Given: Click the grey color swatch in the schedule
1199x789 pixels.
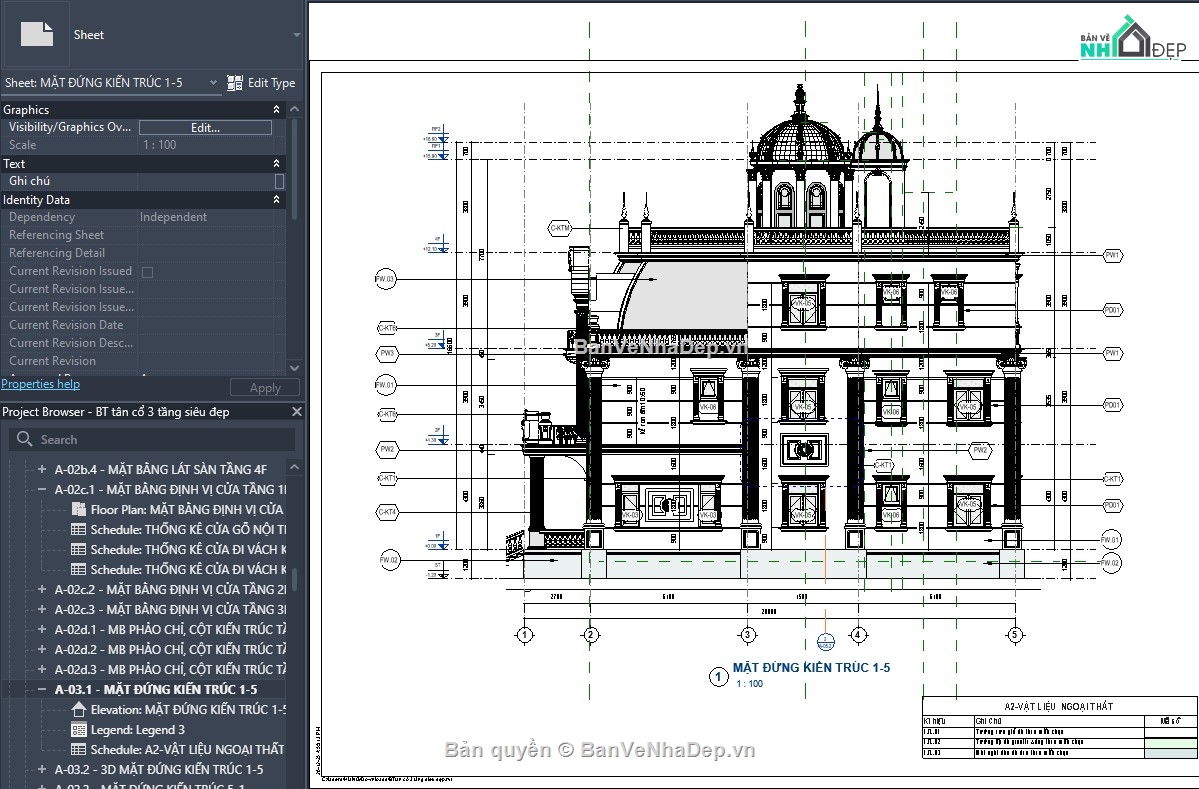Looking at the screenshot, I should click(1170, 753).
